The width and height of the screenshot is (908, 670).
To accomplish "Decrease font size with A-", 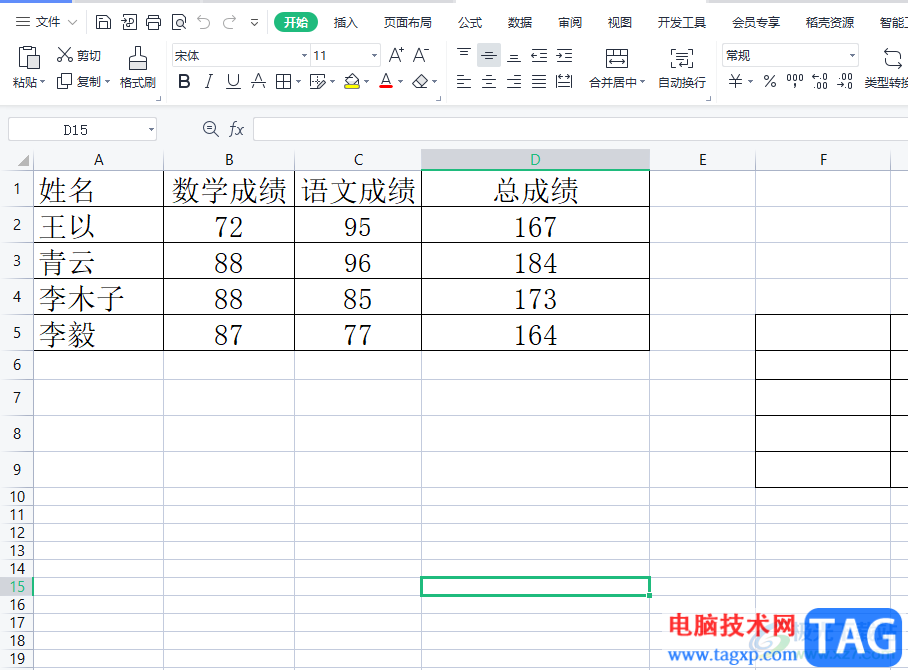I will [x=421, y=56].
